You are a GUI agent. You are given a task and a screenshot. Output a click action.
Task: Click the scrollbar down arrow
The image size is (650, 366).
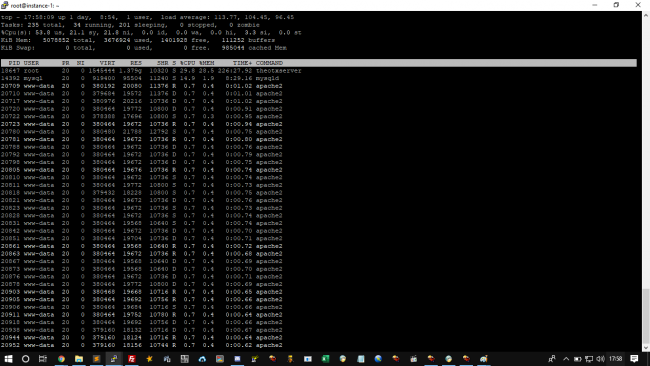(x=645, y=348)
